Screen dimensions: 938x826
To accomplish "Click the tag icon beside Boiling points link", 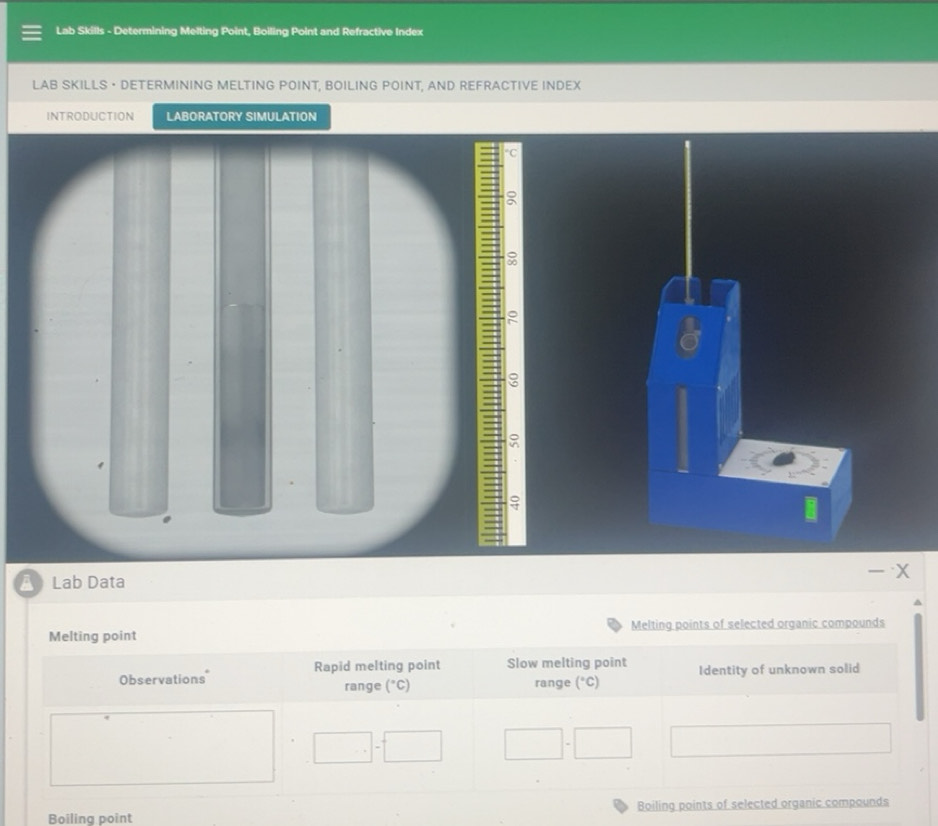I will coord(621,806).
